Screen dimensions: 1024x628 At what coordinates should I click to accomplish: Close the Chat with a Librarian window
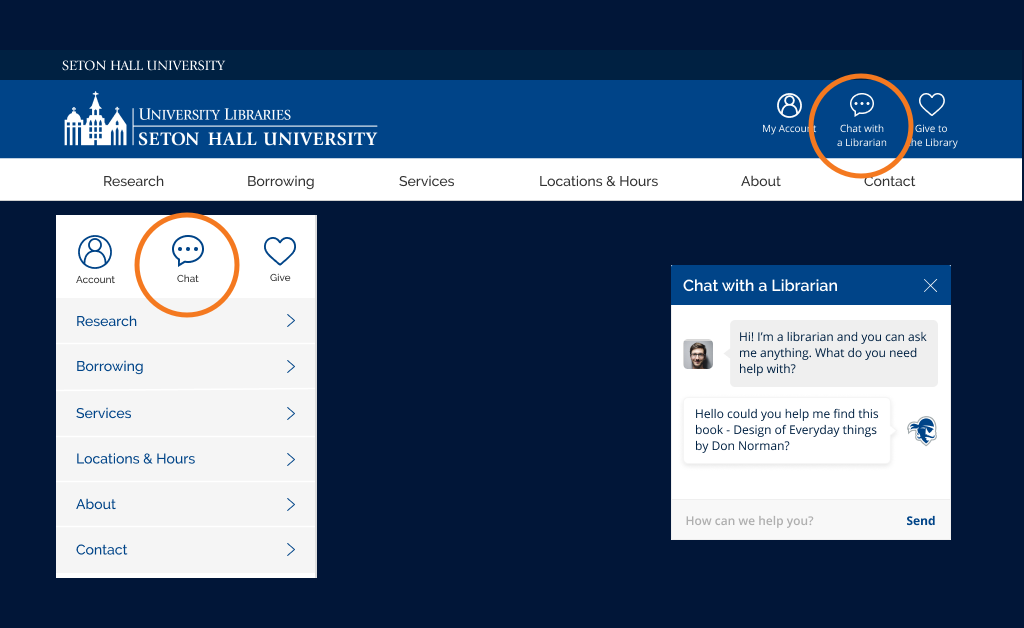coord(930,285)
